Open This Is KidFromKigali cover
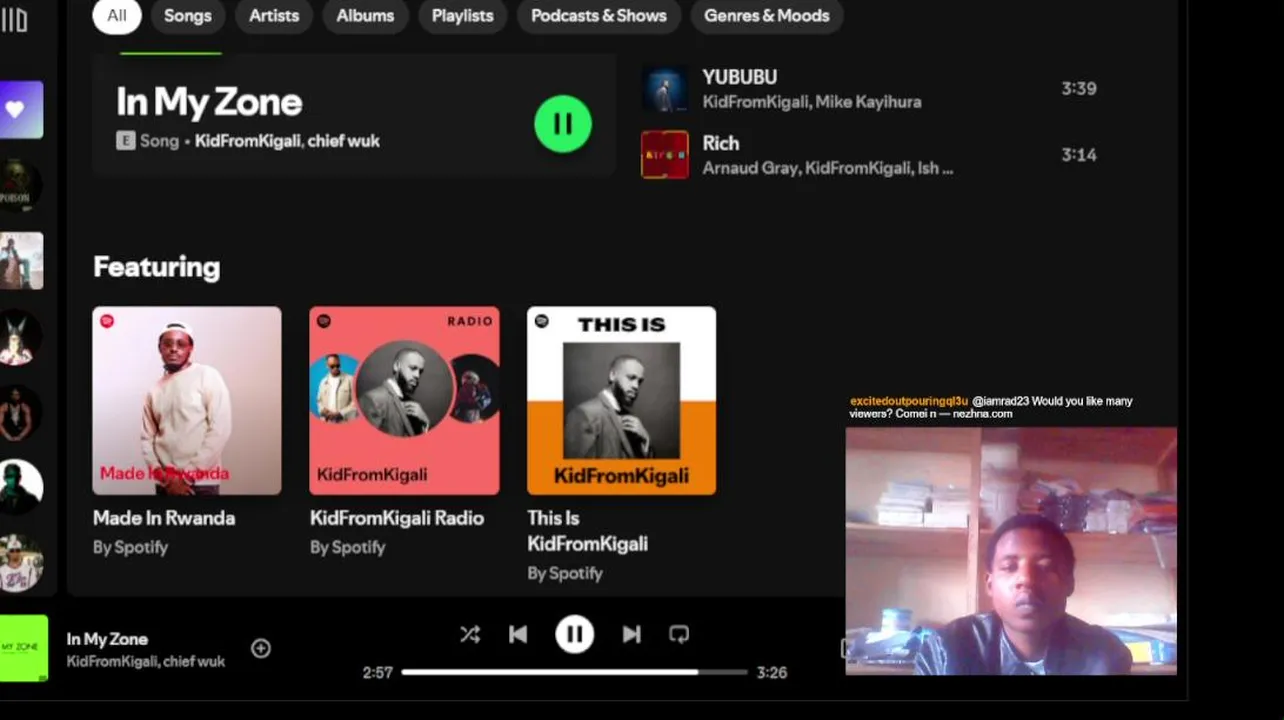The height and width of the screenshot is (720, 1284). (621, 401)
